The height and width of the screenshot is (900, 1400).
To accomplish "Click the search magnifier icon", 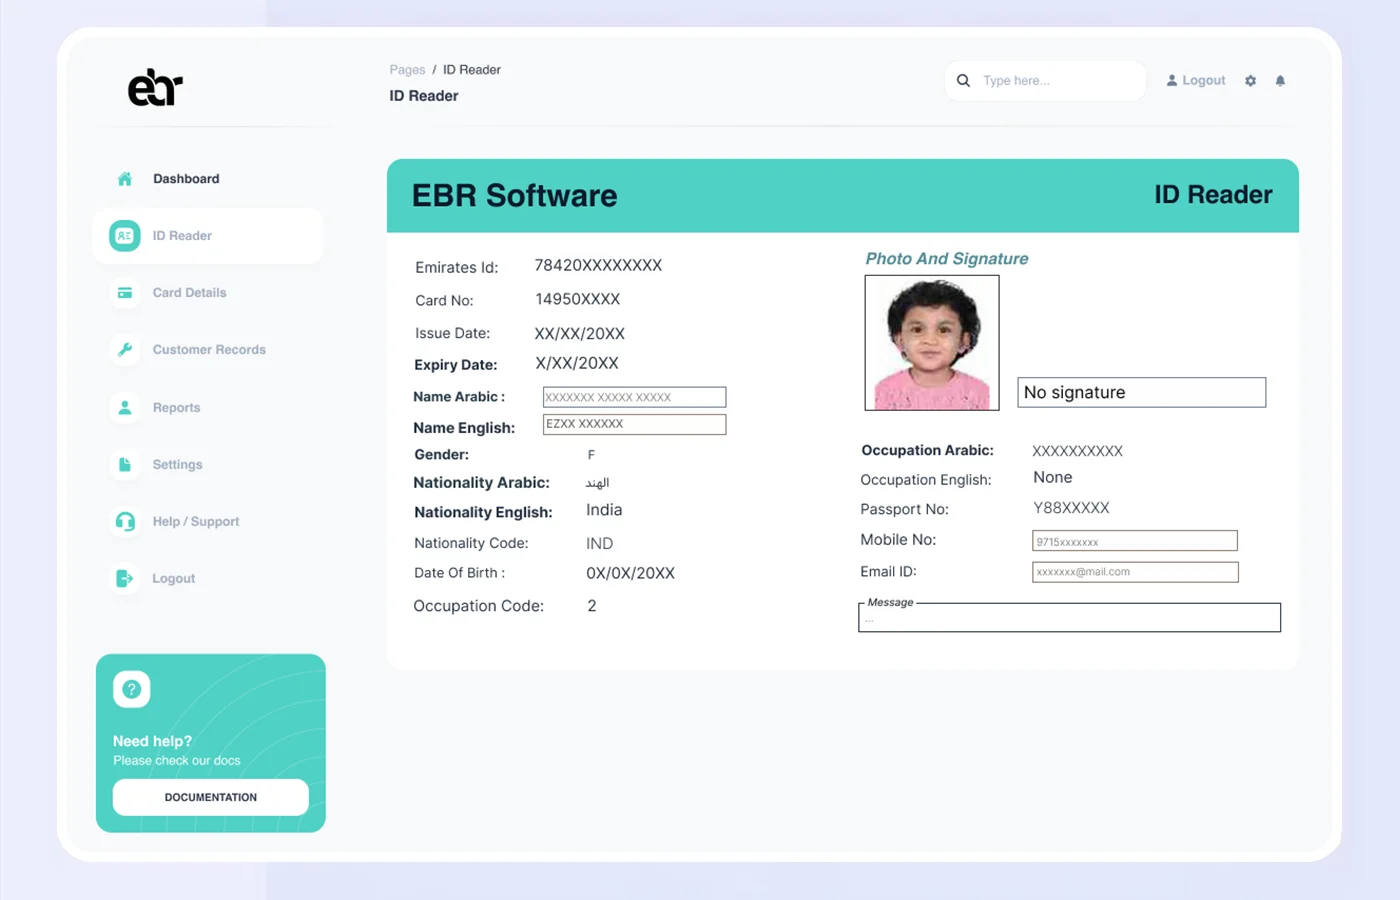I will point(963,80).
